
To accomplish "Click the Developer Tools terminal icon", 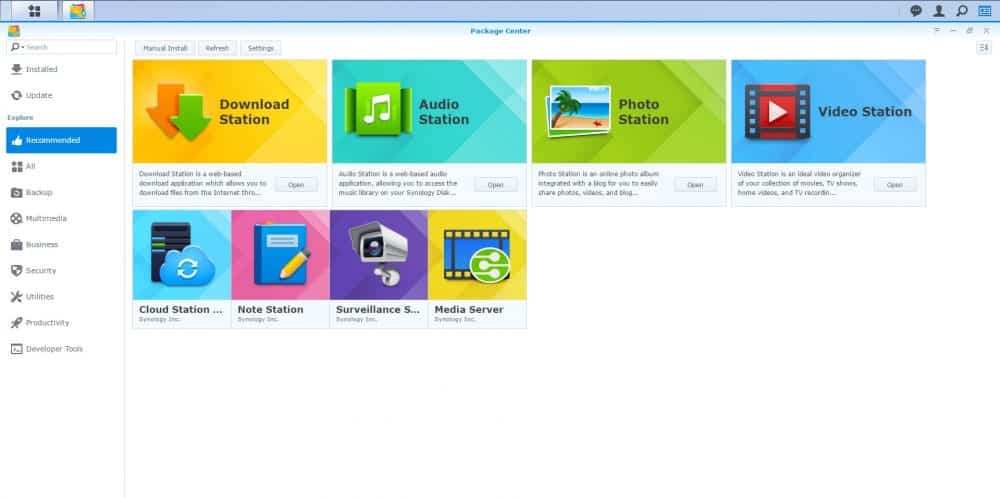I will click(17, 349).
